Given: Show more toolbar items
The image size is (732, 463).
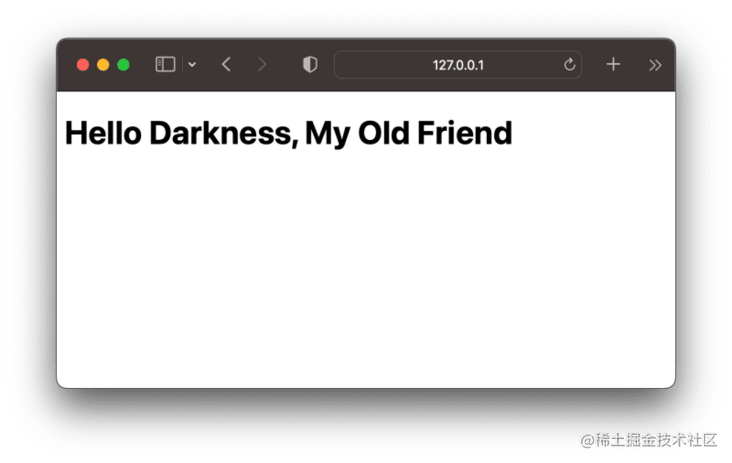Looking at the screenshot, I should pos(655,65).
